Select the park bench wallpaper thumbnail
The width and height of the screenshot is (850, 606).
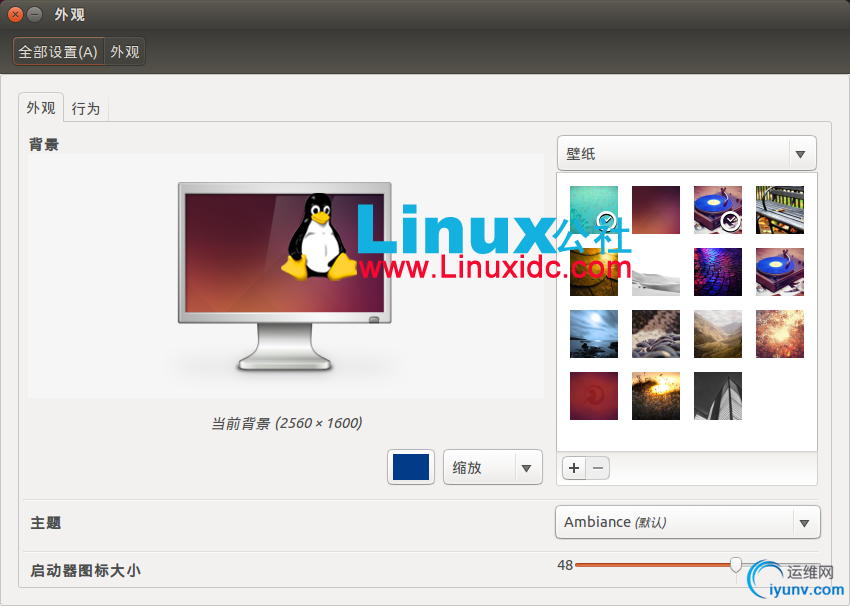pos(780,210)
